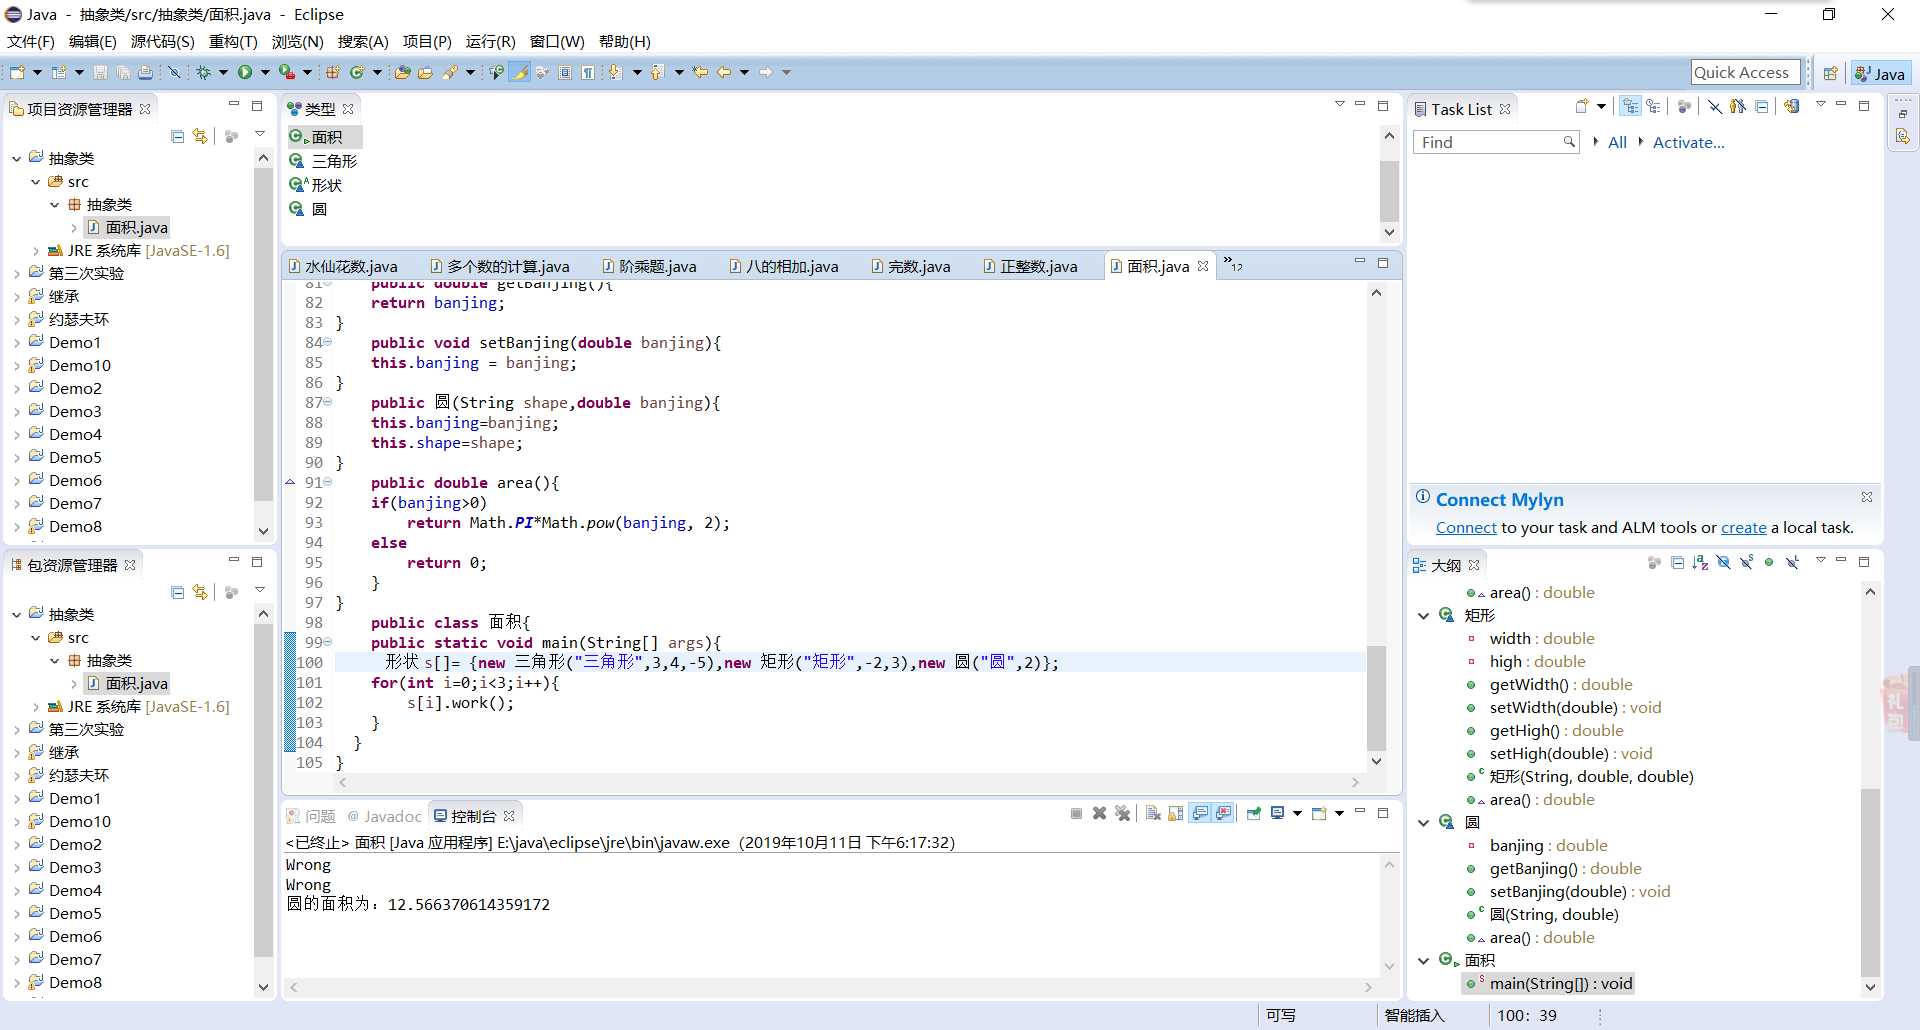Toggle Scroll Lock in console toolbar

click(x=1175, y=813)
